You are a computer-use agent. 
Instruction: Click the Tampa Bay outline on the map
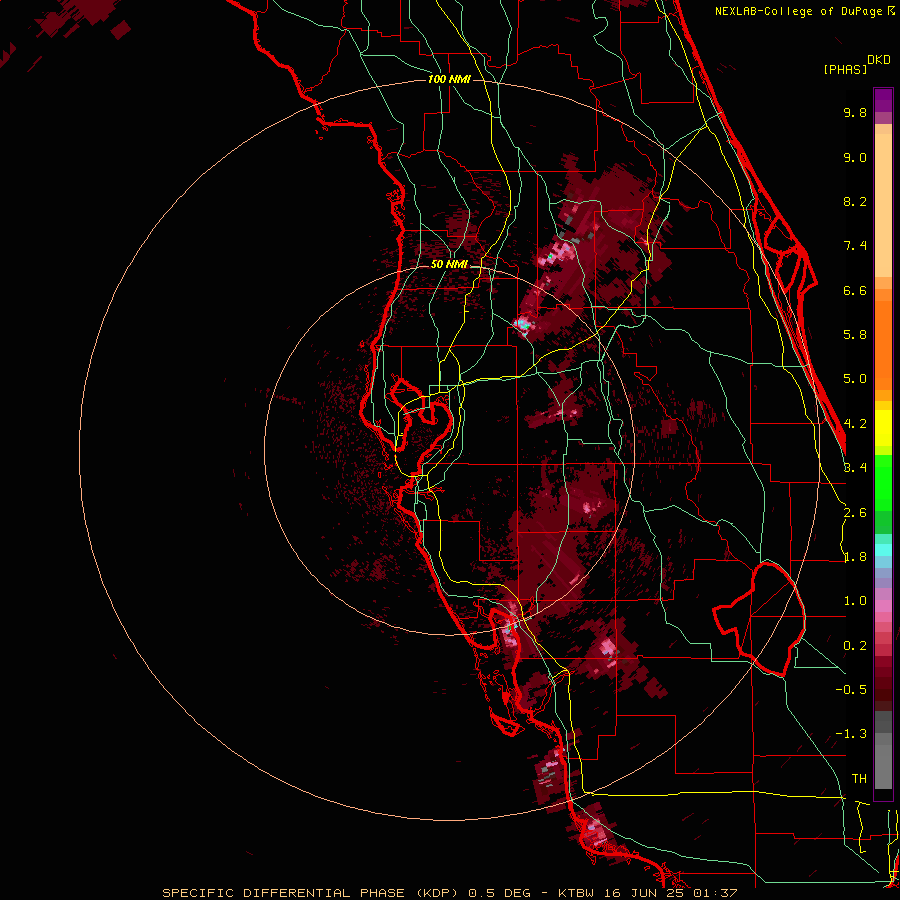pos(422,425)
